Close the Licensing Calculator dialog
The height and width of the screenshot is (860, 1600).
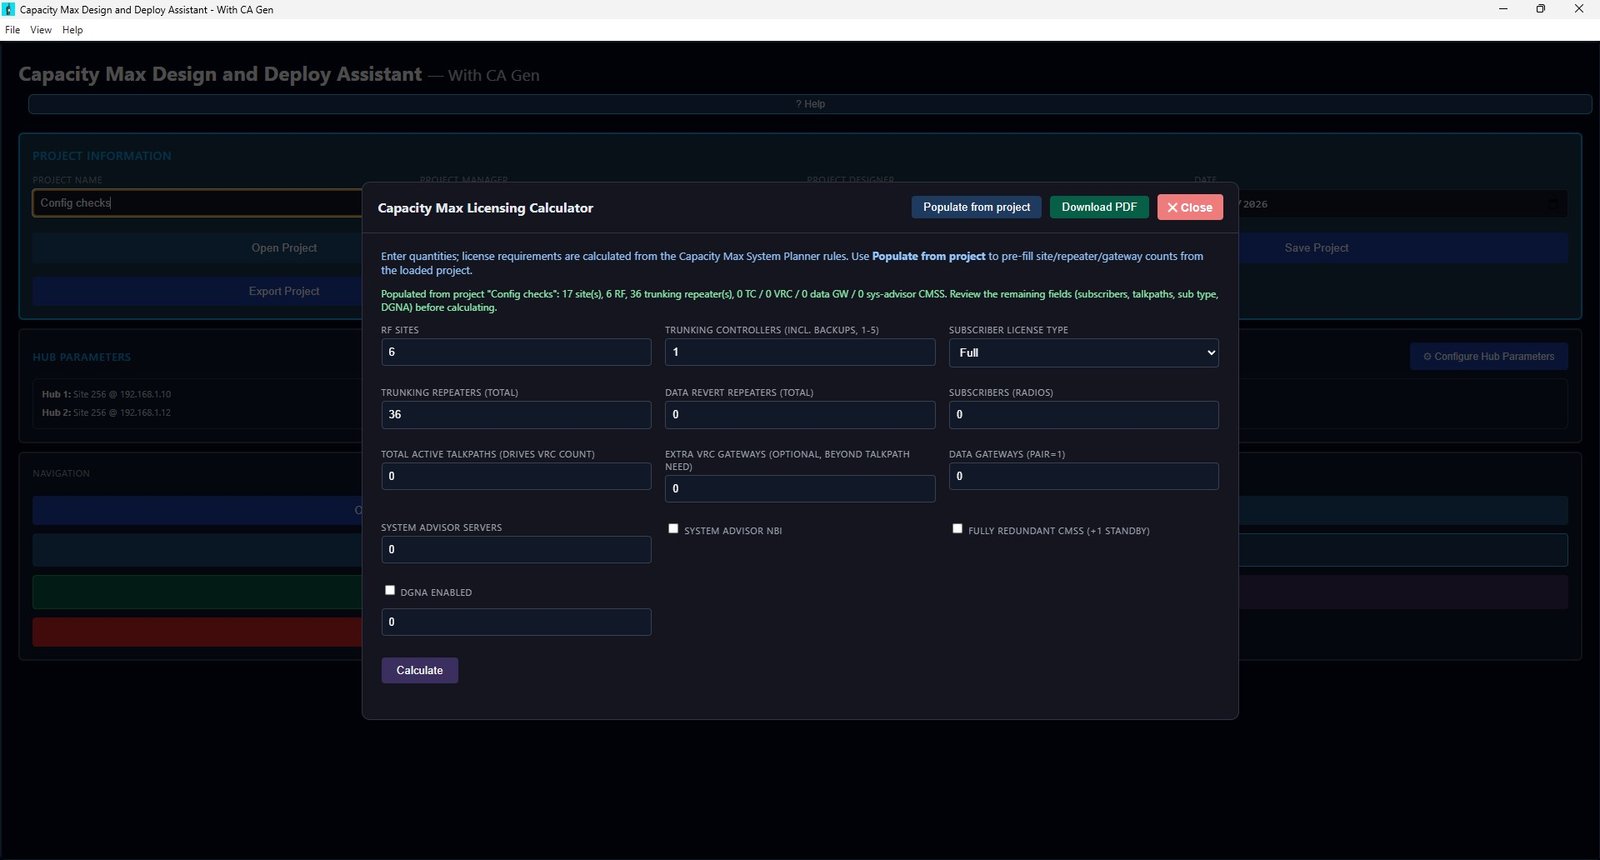point(1190,207)
